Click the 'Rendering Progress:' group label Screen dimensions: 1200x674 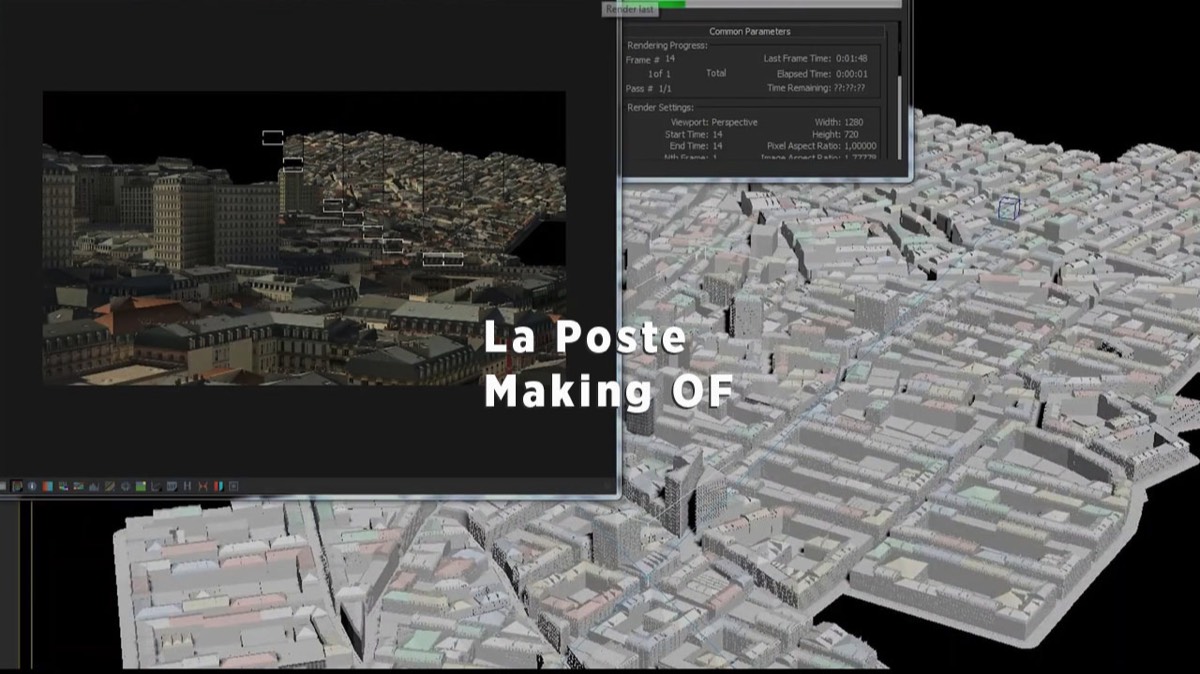(x=667, y=46)
